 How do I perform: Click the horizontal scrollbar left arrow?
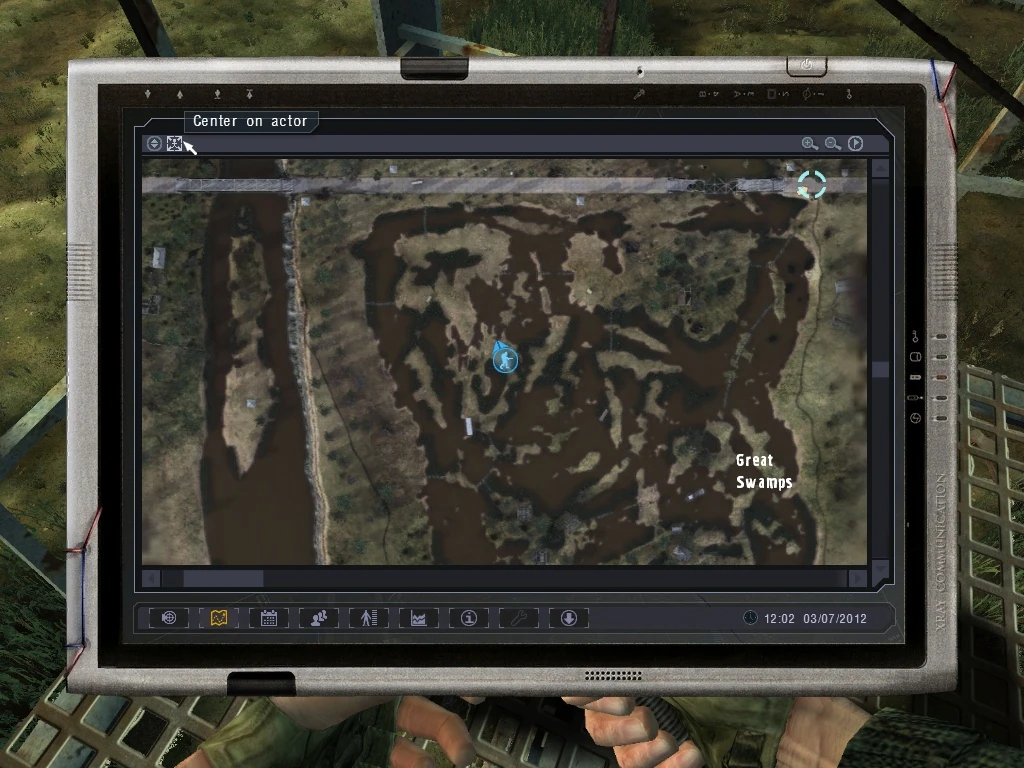point(151,579)
